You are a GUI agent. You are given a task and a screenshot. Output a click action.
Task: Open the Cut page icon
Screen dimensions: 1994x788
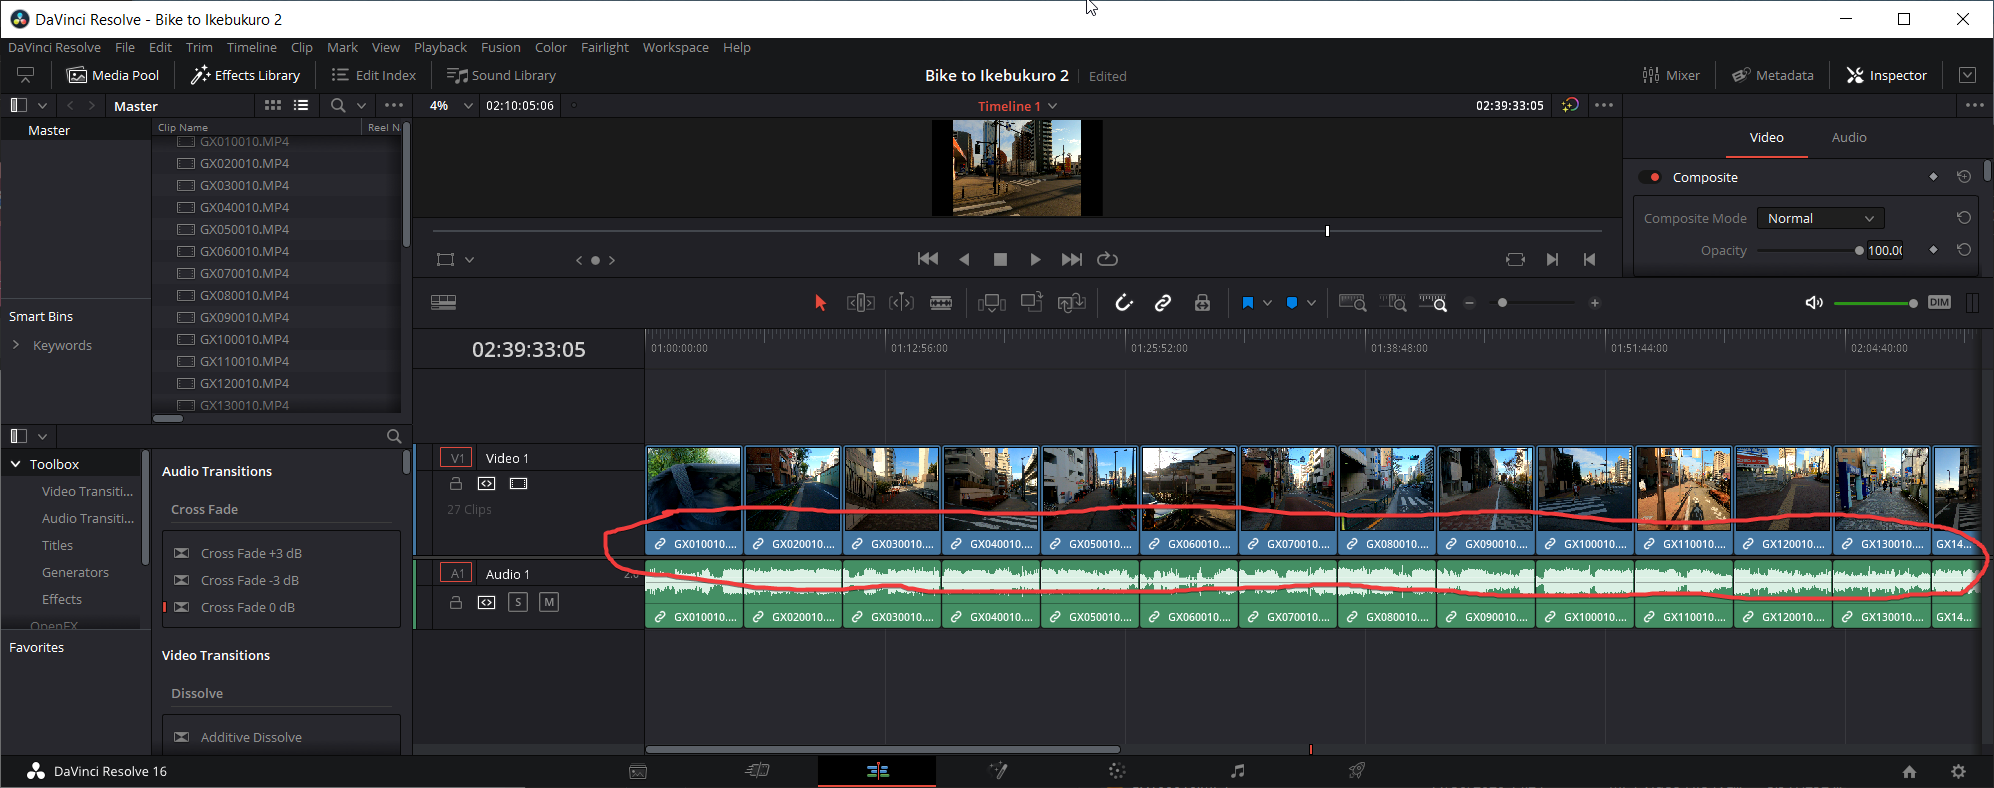click(758, 770)
